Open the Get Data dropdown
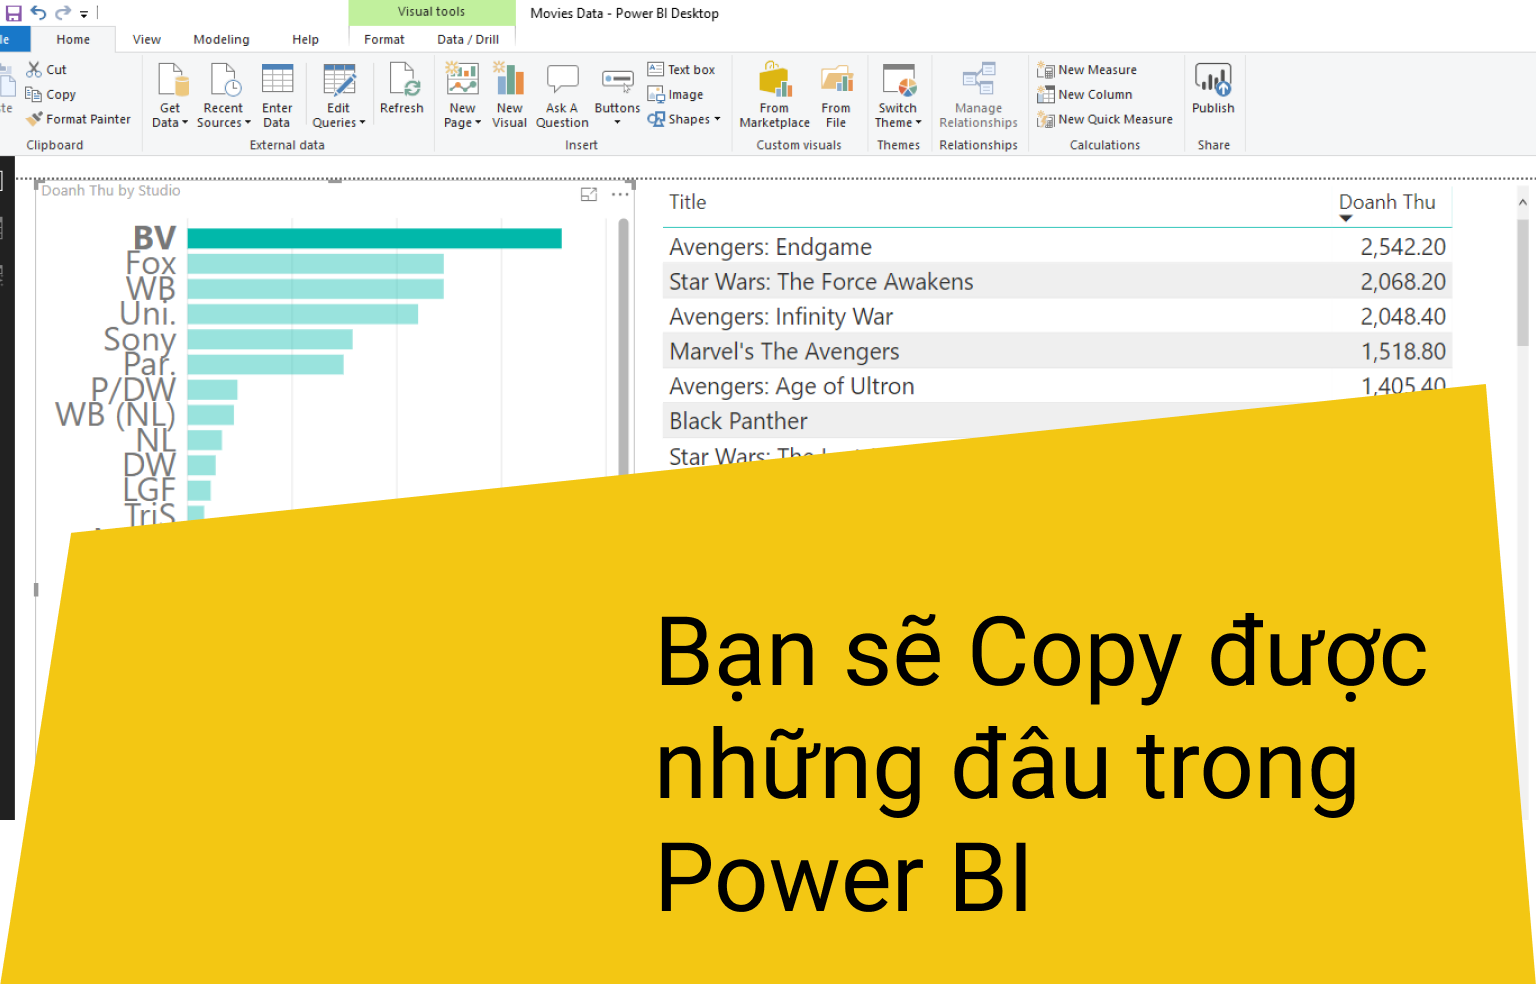This screenshot has width=1536, height=984. coord(170,116)
